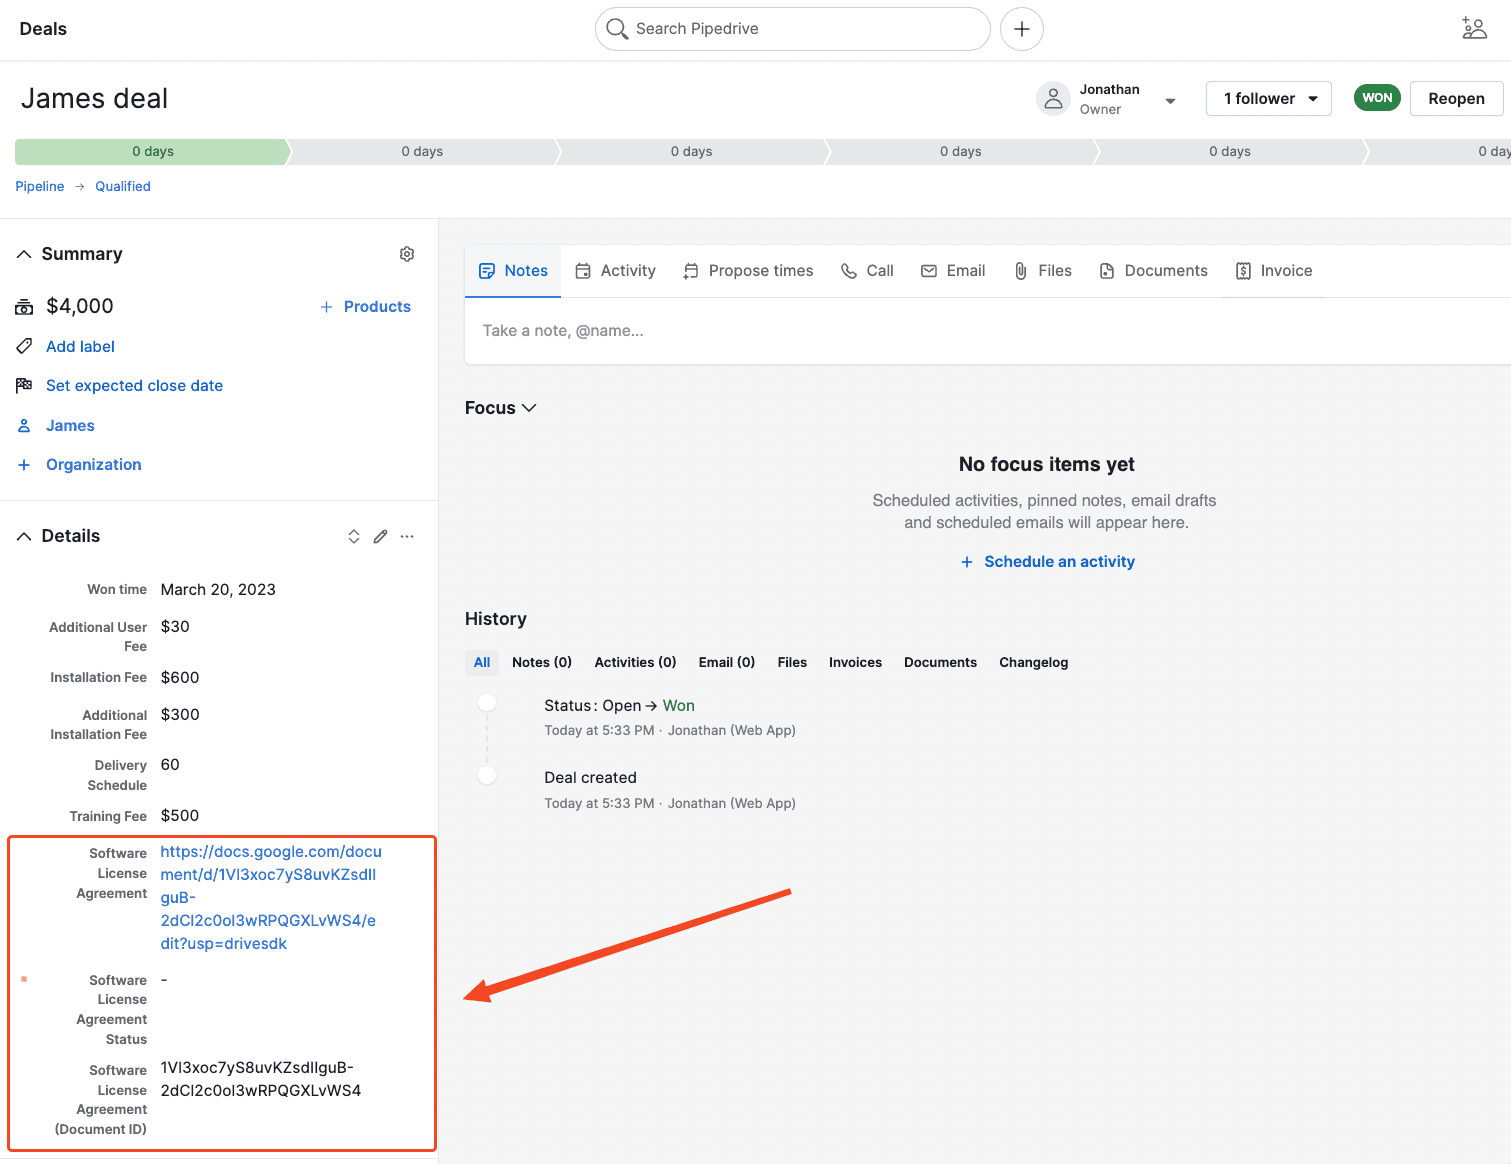Open the Email composer icon
The image size is (1511, 1164).
pyautogui.click(x=928, y=270)
